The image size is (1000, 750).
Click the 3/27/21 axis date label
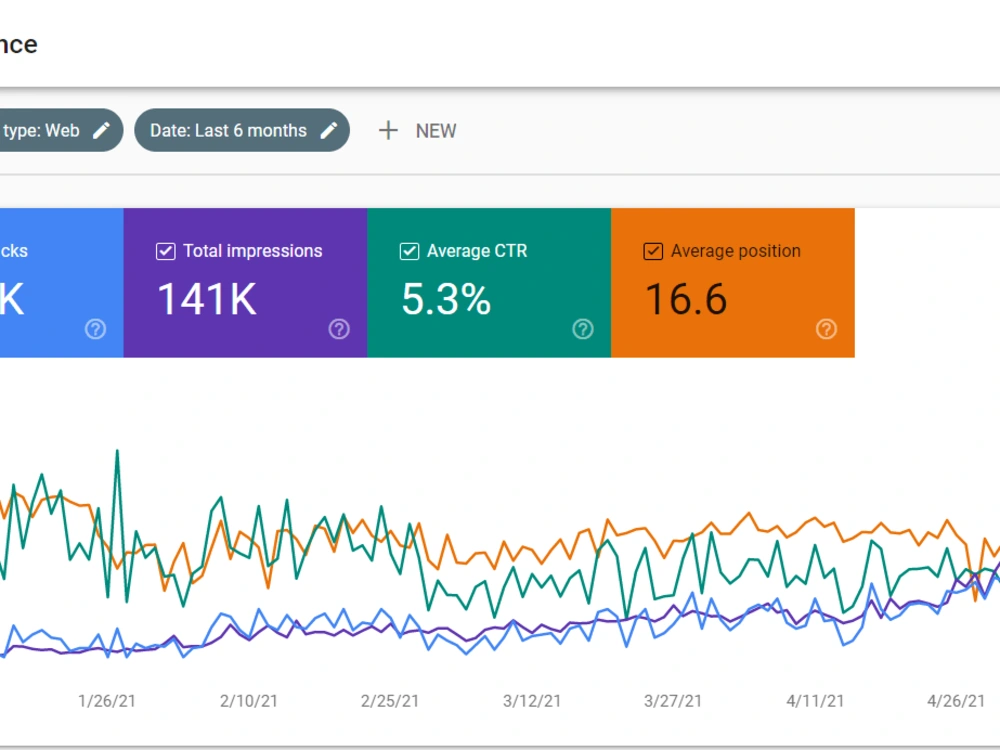coord(673,701)
